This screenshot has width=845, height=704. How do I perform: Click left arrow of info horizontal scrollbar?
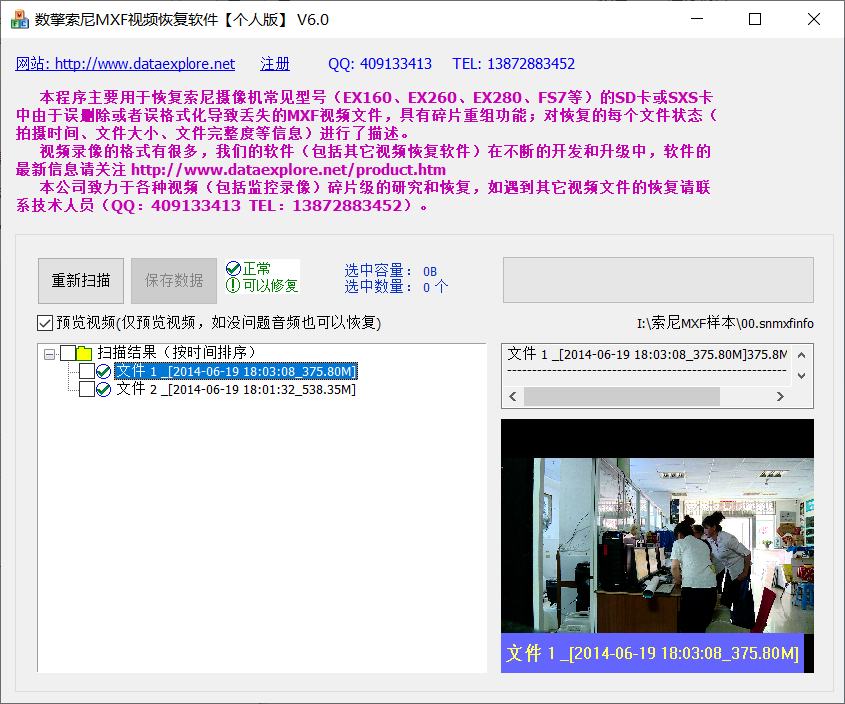[513, 397]
